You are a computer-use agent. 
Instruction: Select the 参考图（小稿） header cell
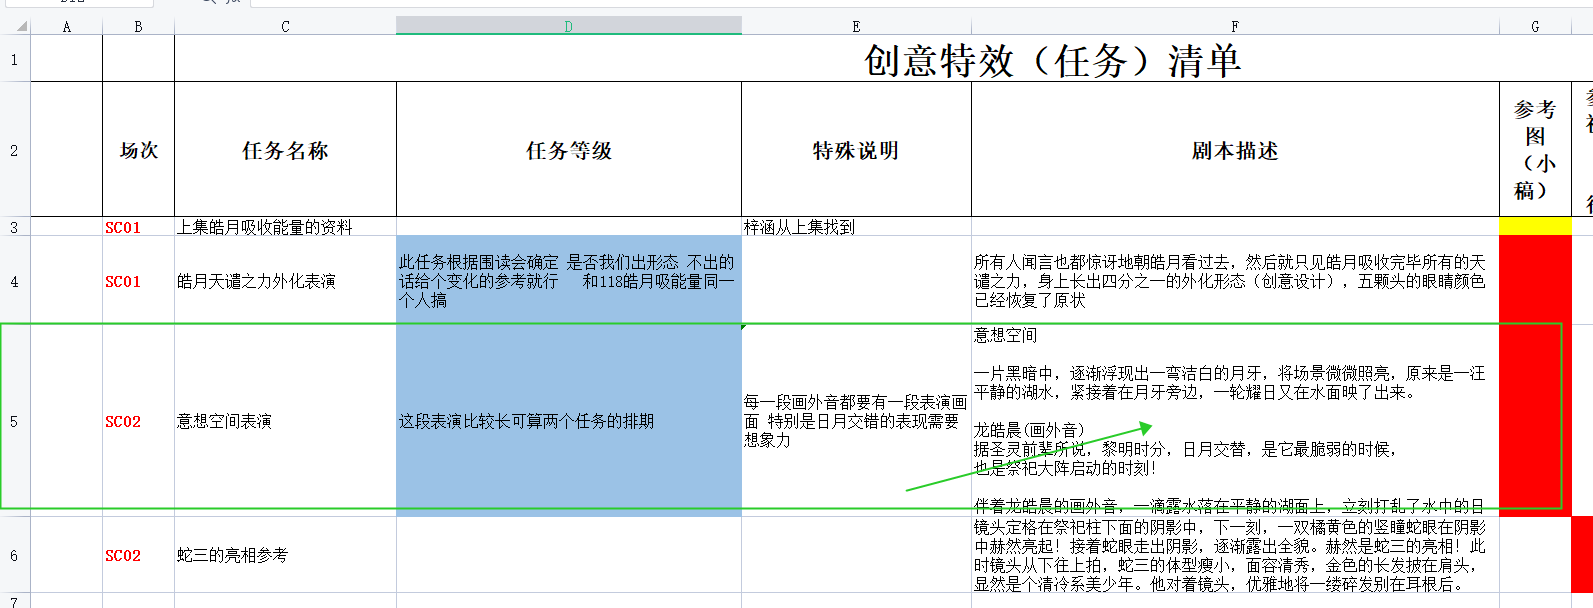1535,150
